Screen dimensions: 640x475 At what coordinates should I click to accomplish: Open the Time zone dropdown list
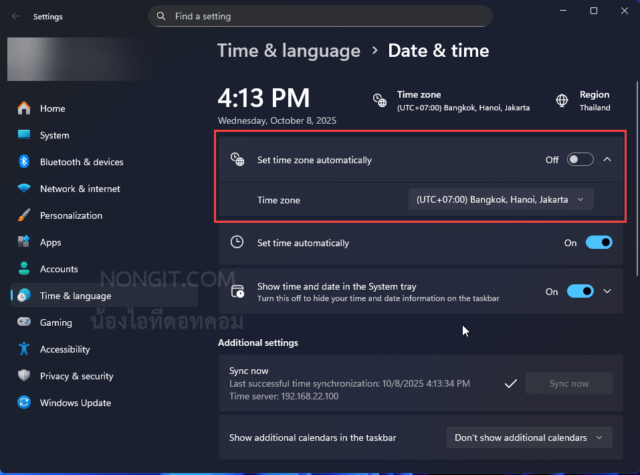501,200
